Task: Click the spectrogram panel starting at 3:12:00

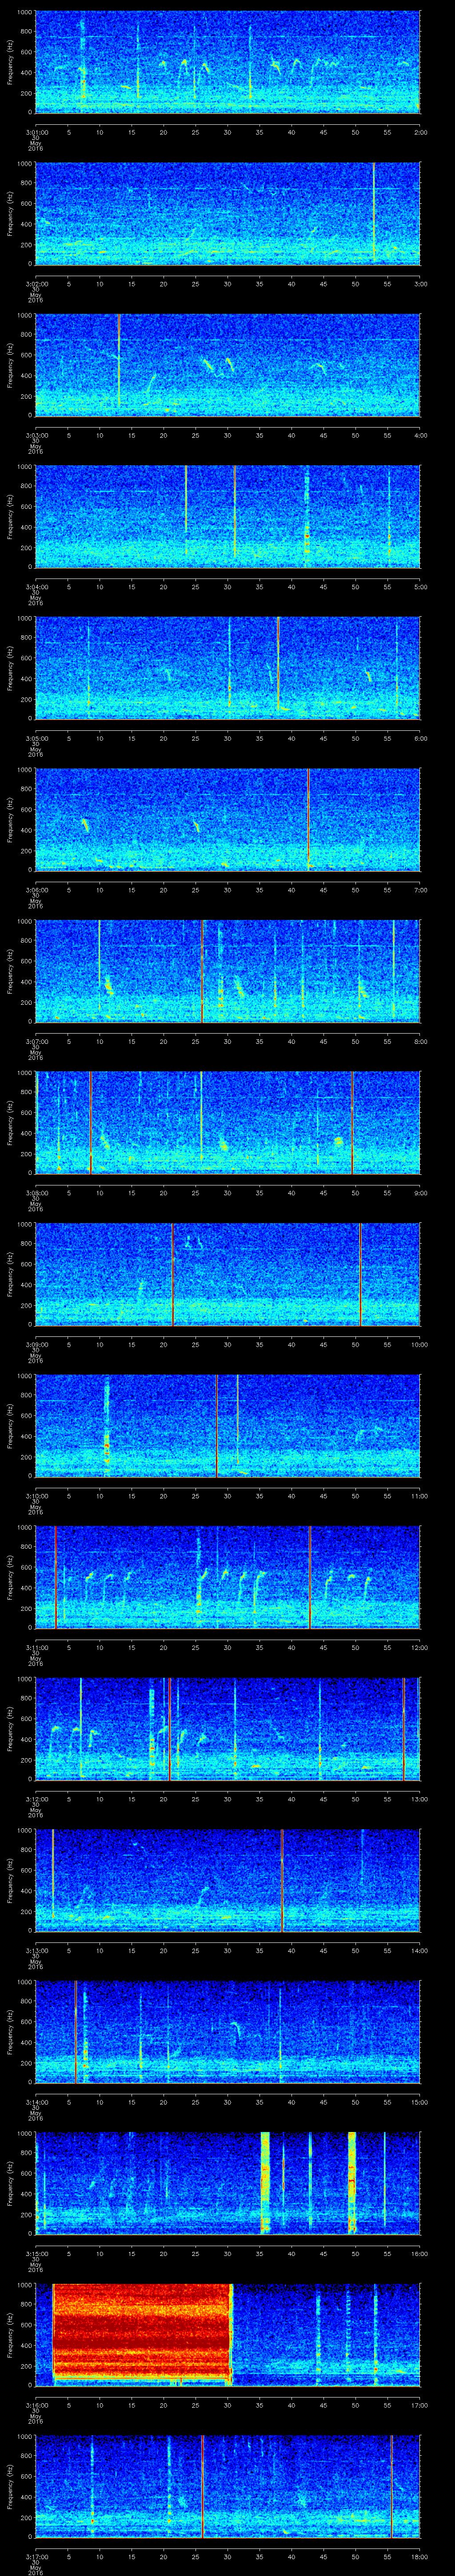Action: (227, 1728)
